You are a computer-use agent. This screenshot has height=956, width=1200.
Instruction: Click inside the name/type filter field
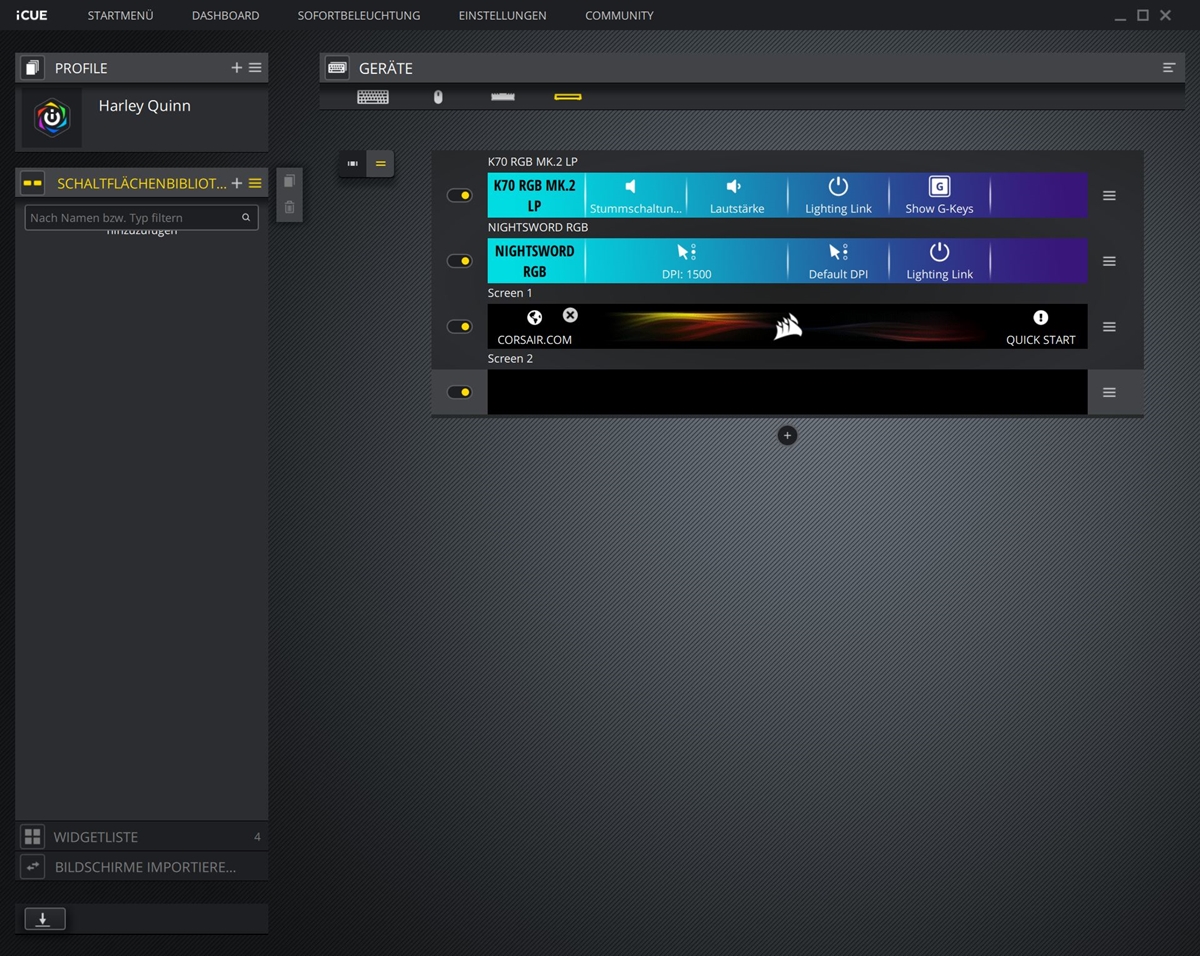click(141, 218)
